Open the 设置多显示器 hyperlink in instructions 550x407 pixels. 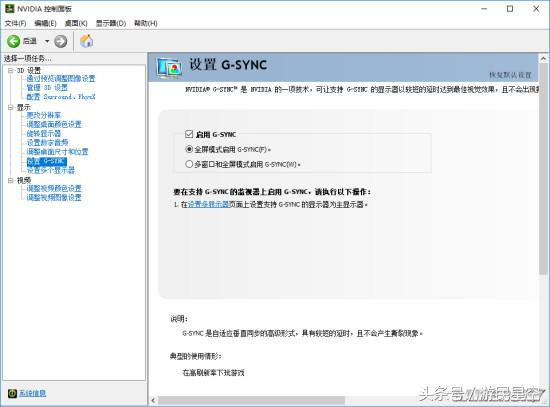click(x=208, y=204)
